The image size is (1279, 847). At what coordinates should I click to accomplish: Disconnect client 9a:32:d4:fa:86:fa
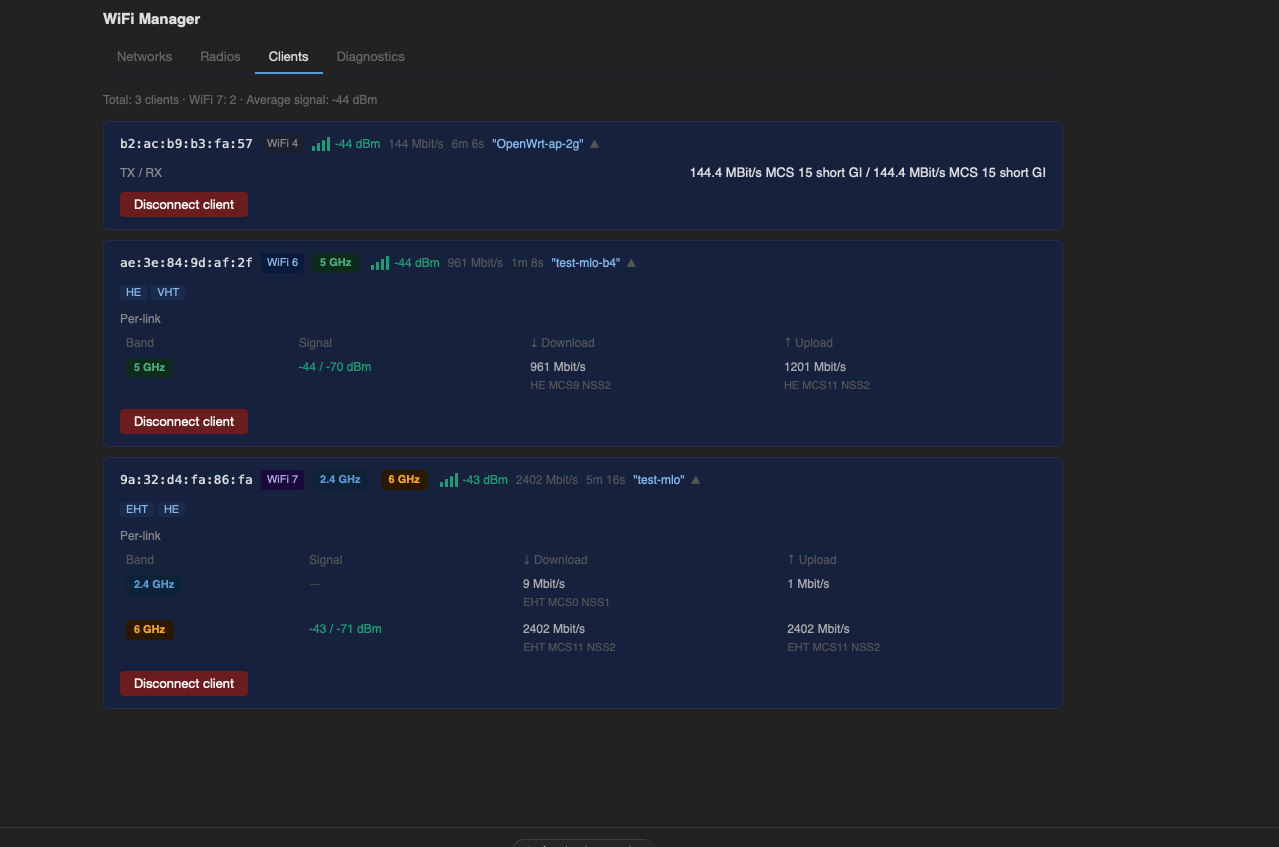(184, 683)
